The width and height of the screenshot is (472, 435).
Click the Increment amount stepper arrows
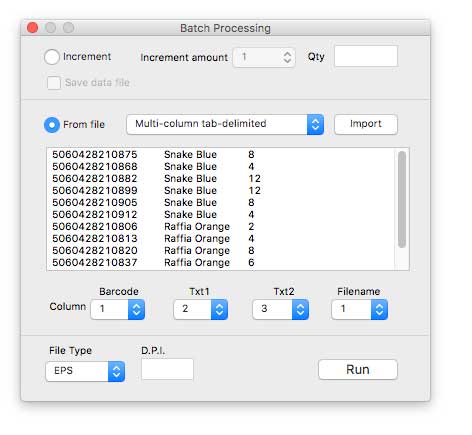click(287, 57)
